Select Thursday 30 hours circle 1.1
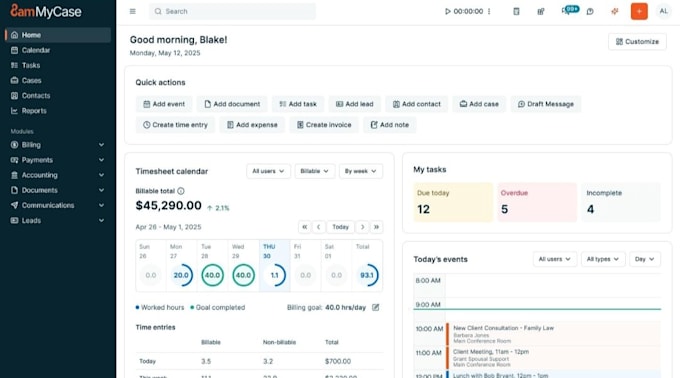This screenshot has height=378, width=680. pos(275,275)
